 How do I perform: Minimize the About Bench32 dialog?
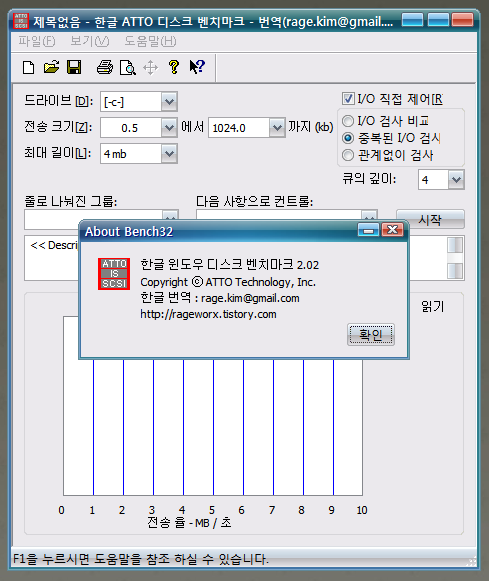click(x=368, y=230)
